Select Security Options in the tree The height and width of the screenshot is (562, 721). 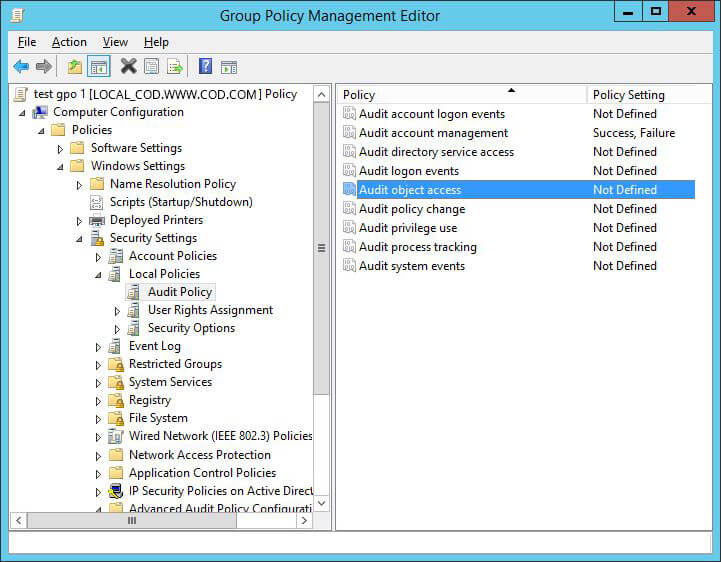tap(191, 328)
